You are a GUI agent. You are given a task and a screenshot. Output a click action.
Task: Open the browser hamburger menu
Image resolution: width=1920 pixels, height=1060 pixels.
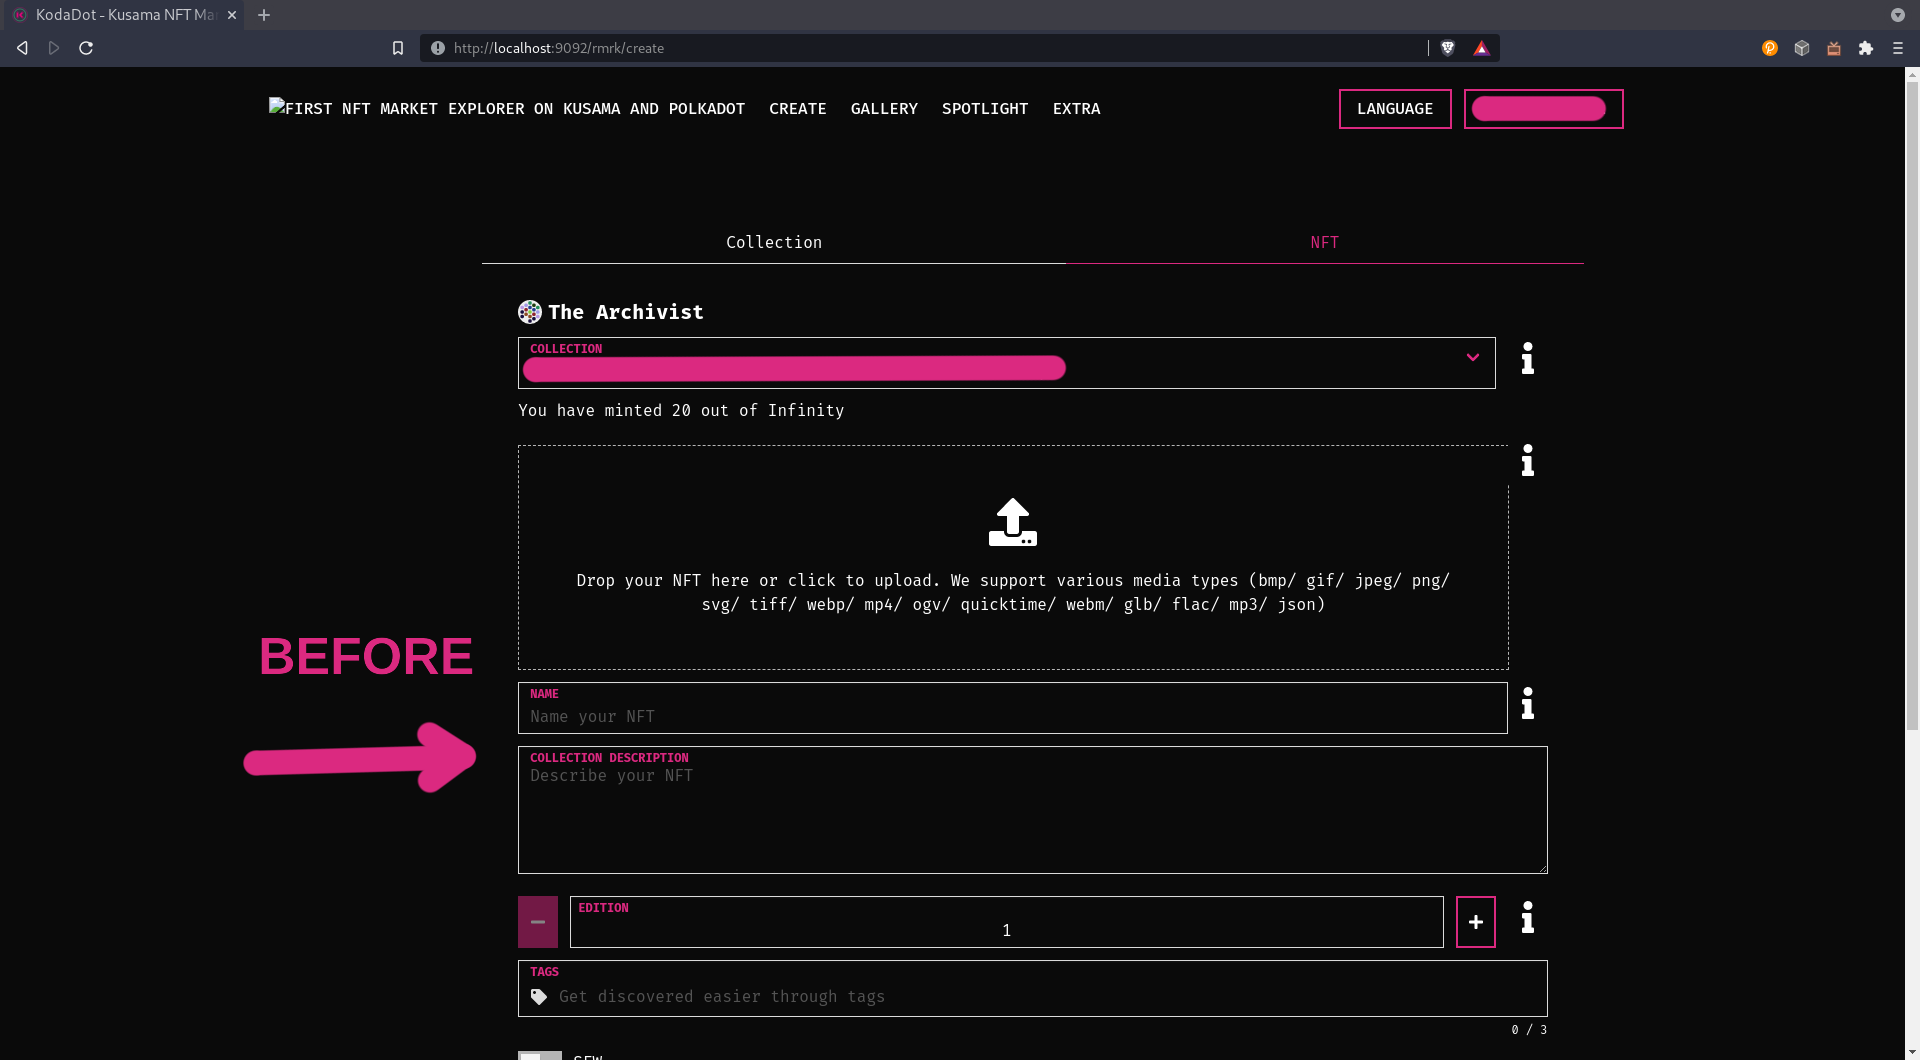1898,48
